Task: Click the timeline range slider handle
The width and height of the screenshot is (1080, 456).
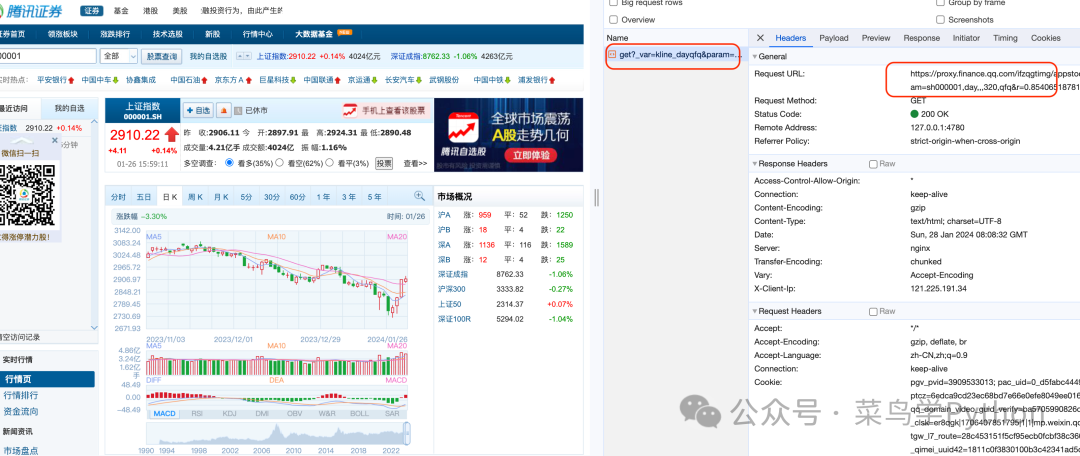Action: 407,434
